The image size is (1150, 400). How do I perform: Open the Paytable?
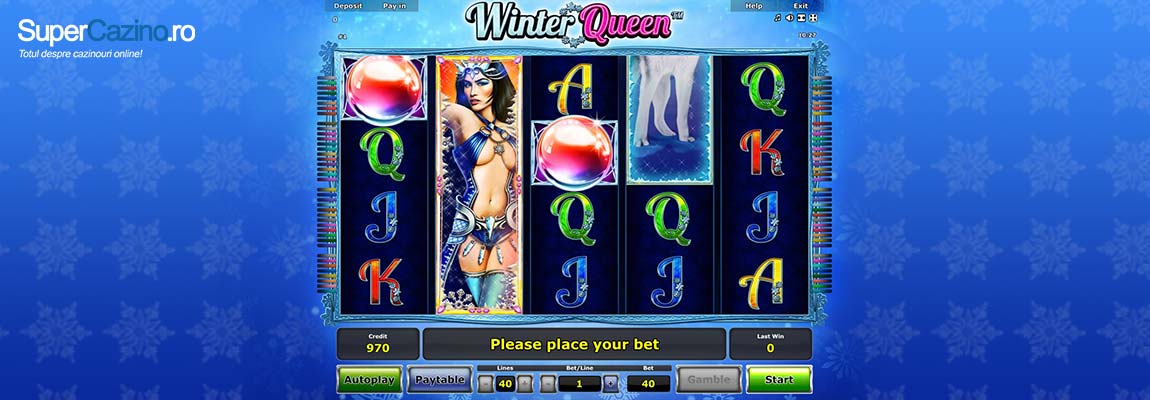440,379
